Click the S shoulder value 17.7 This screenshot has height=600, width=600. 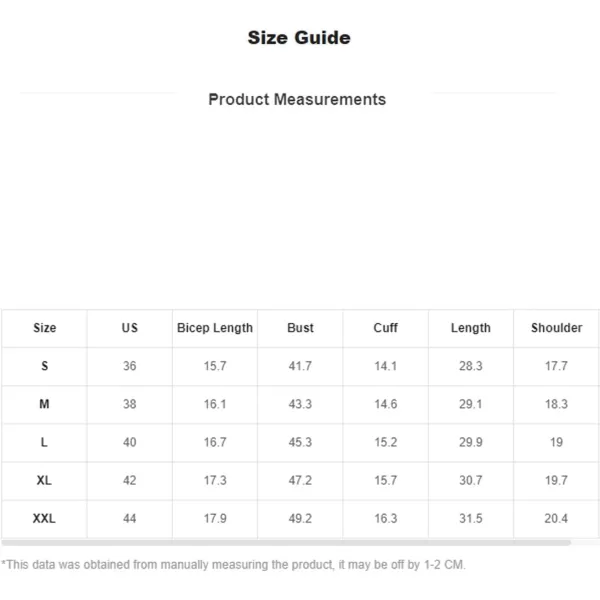556,366
